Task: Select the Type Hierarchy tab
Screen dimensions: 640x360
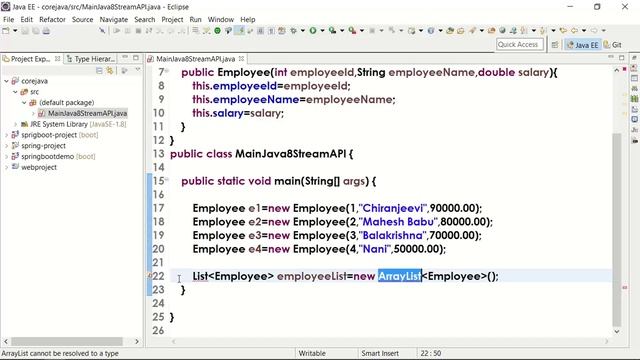Action: click(x=91, y=59)
